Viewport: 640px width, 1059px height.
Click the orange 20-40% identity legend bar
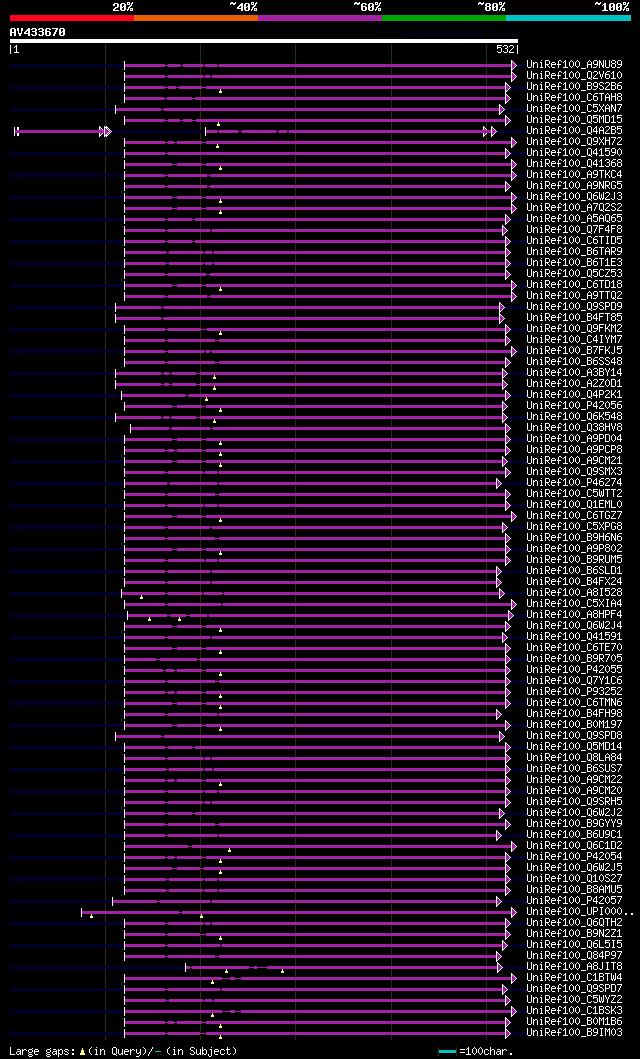196,18
